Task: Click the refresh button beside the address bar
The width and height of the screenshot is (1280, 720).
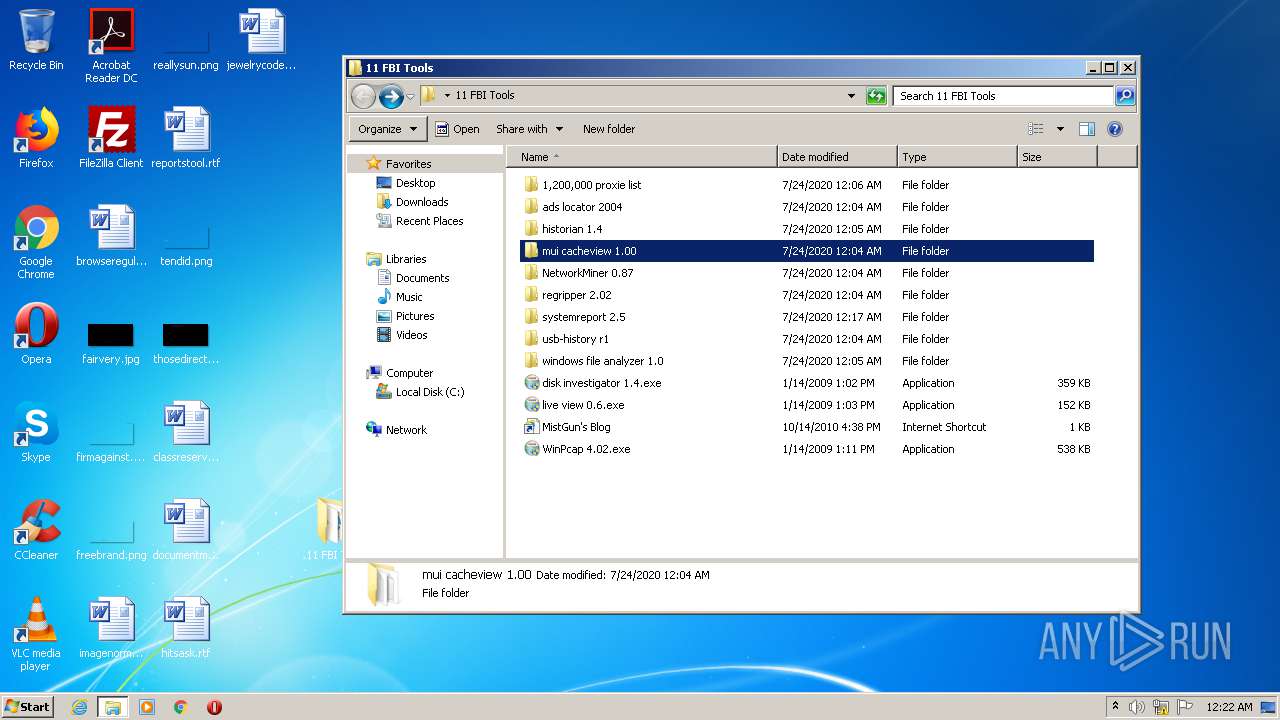Action: click(876, 96)
